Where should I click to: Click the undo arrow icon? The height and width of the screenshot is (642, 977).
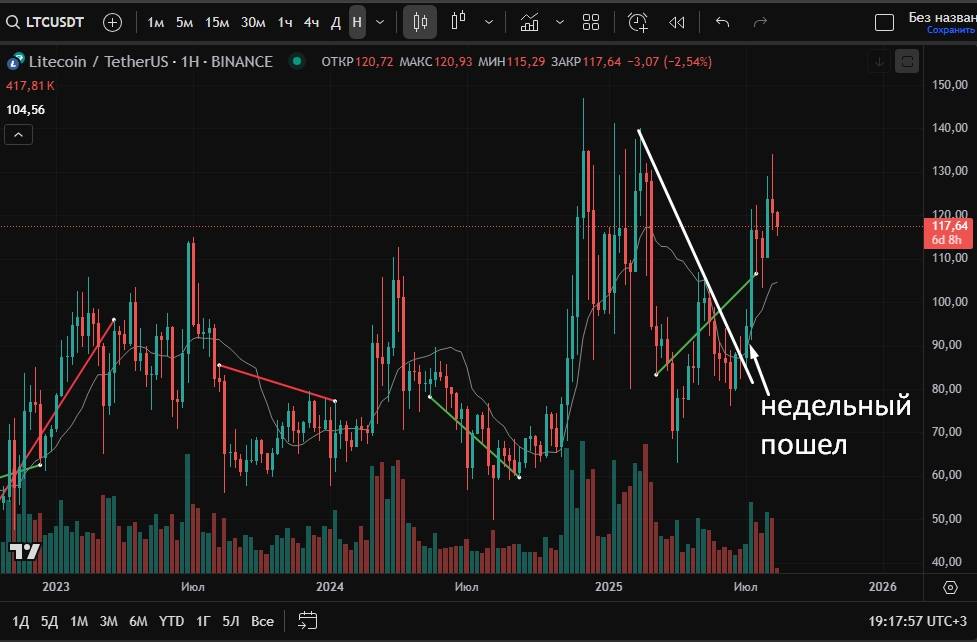click(x=723, y=22)
